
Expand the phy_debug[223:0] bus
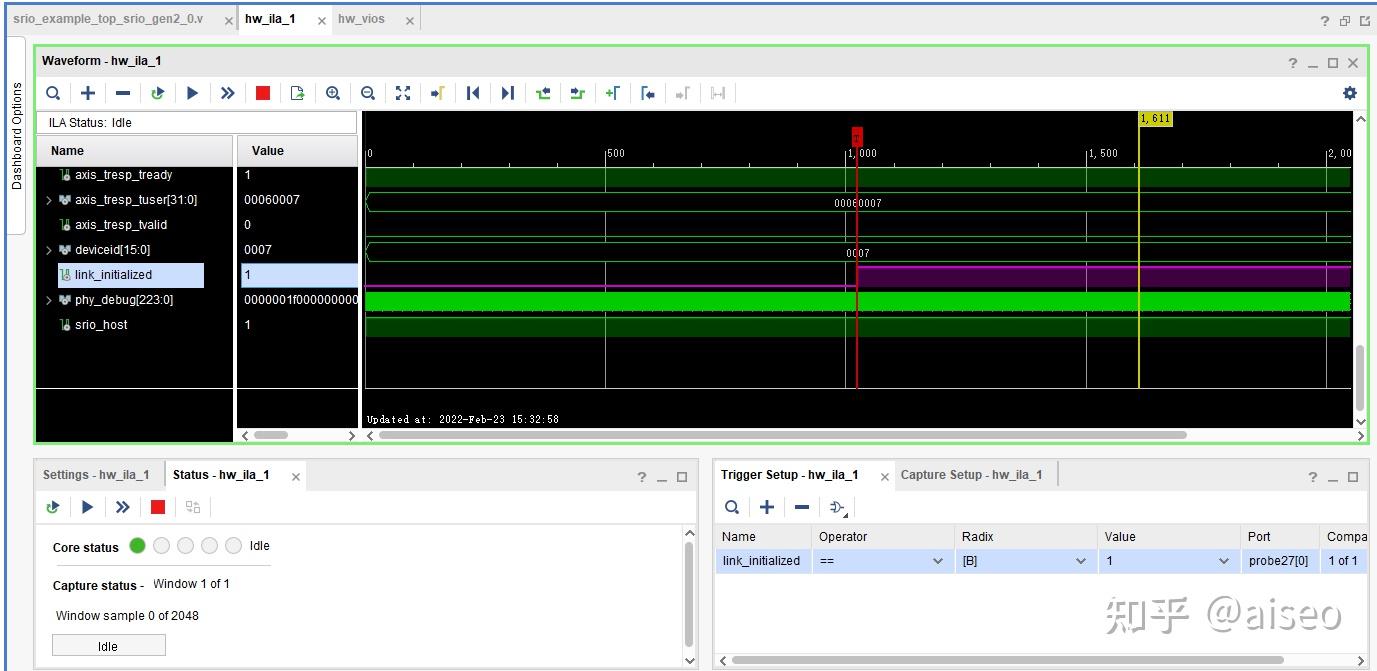(x=49, y=300)
